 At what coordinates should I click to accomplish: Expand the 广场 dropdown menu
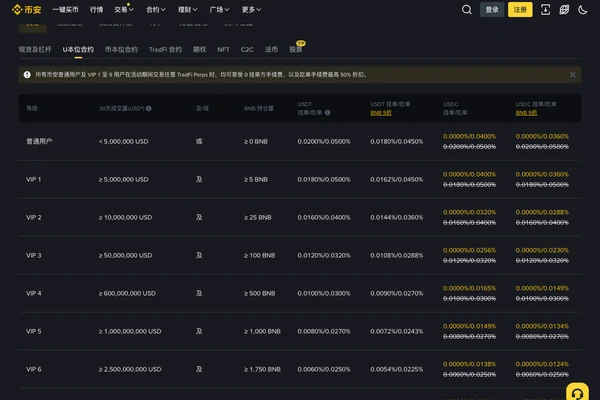(219, 10)
